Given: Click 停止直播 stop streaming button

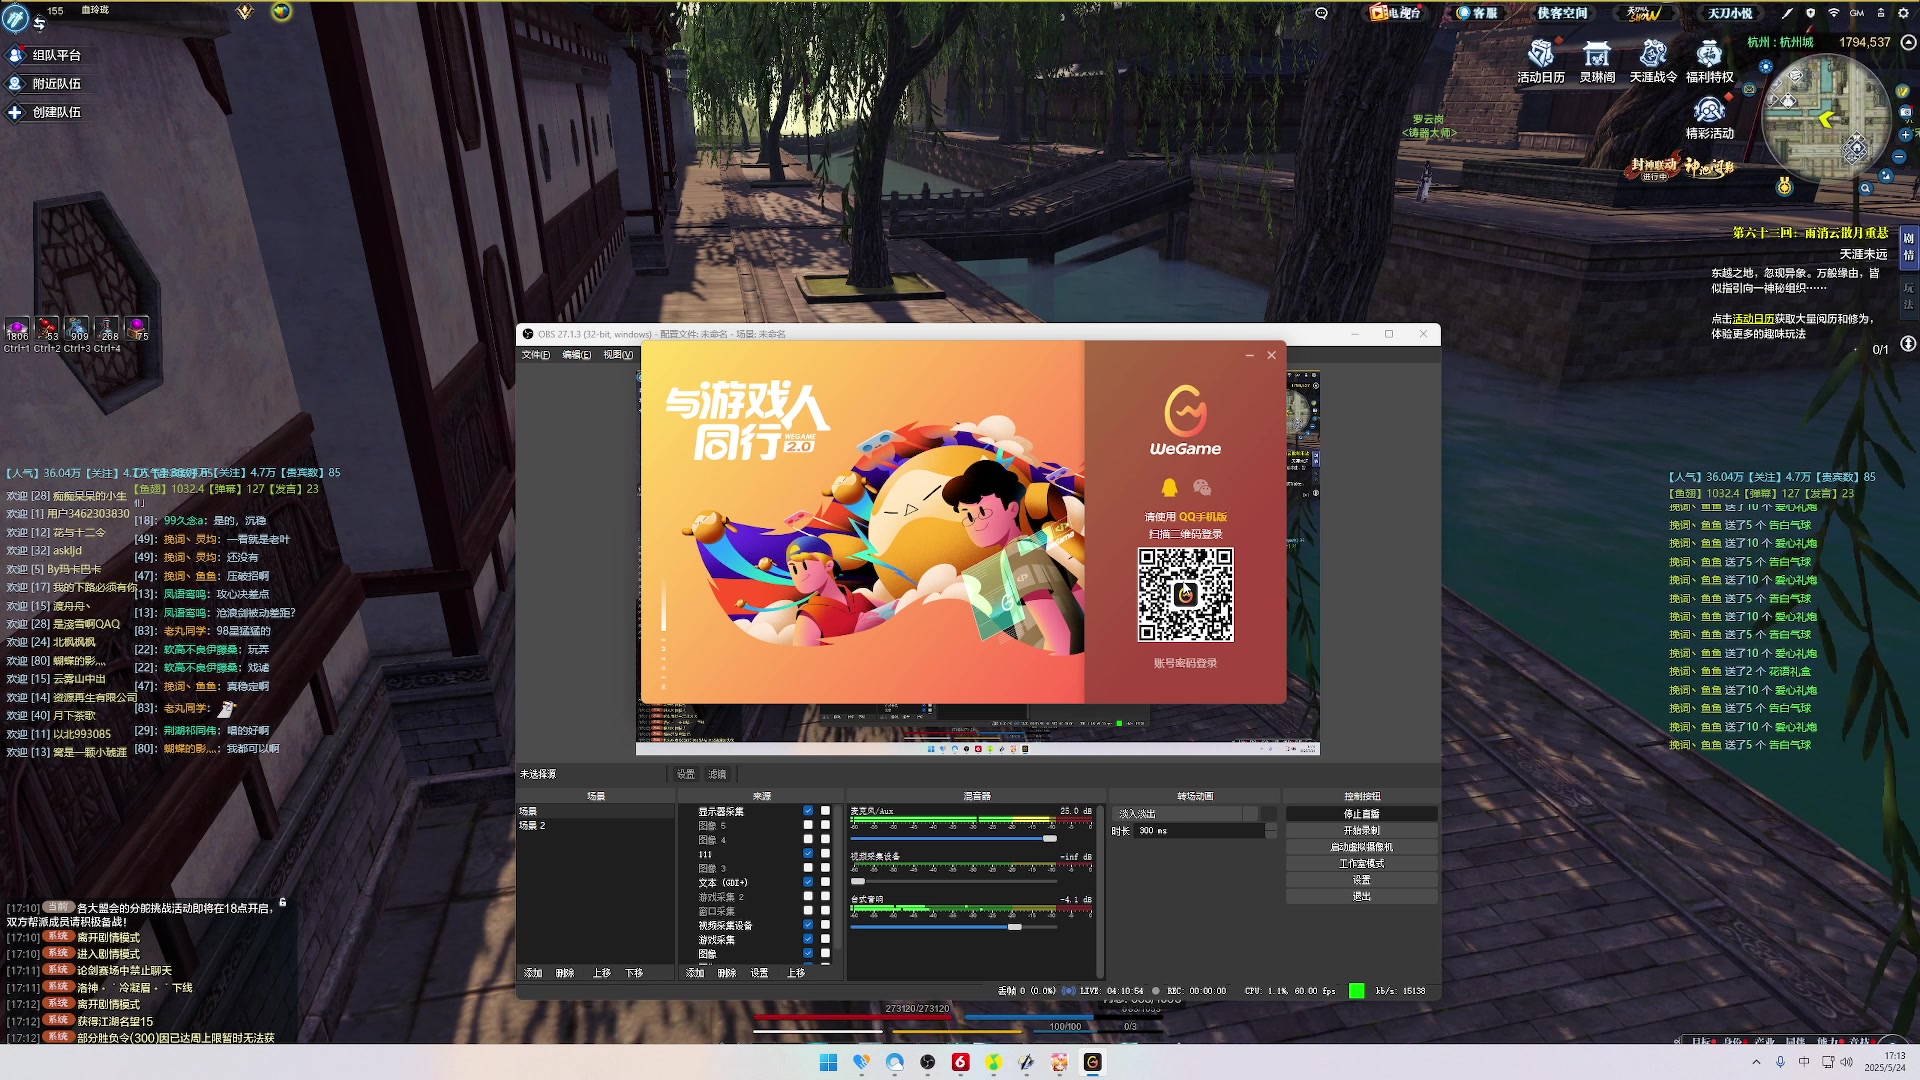Looking at the screenshot, I should [x=1361, y=814].
